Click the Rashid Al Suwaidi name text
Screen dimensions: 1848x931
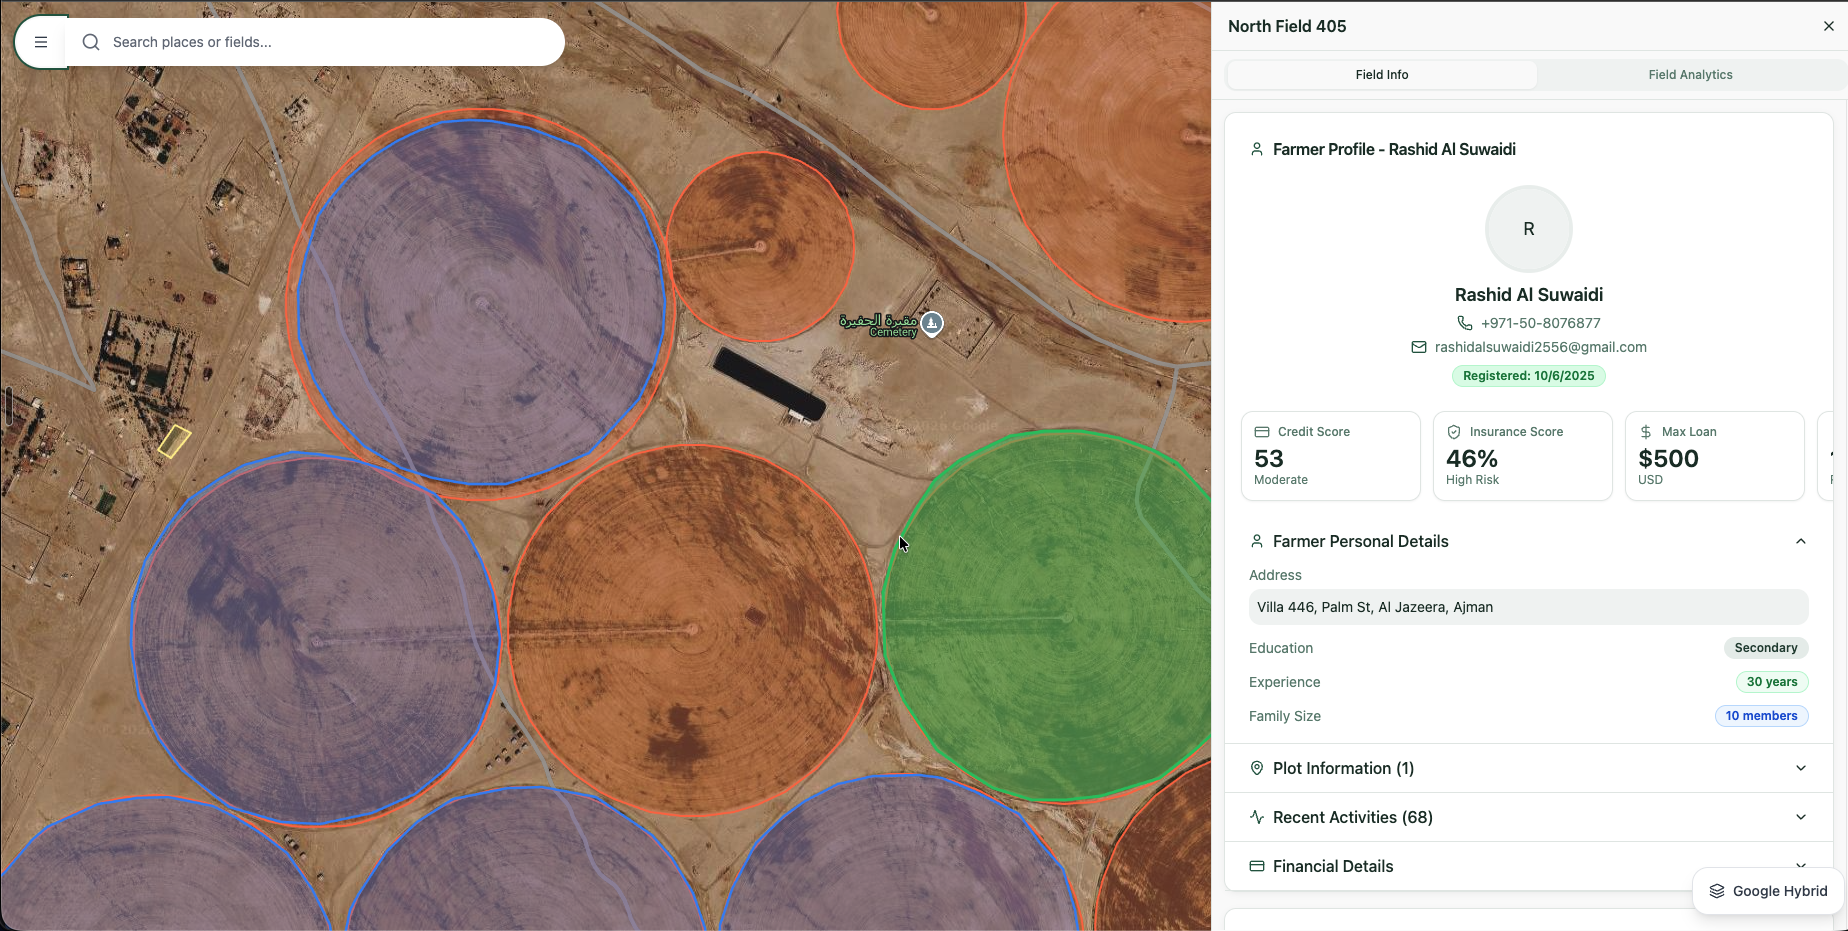click(1528, 295)
